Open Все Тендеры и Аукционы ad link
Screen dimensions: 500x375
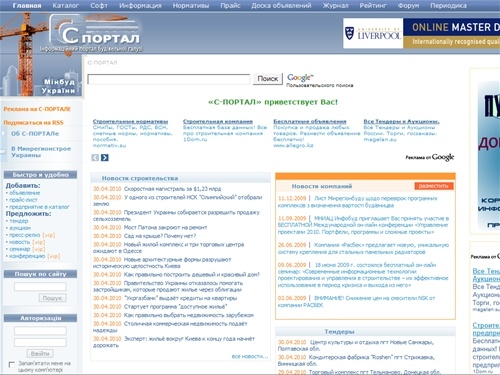coord(401,121)
